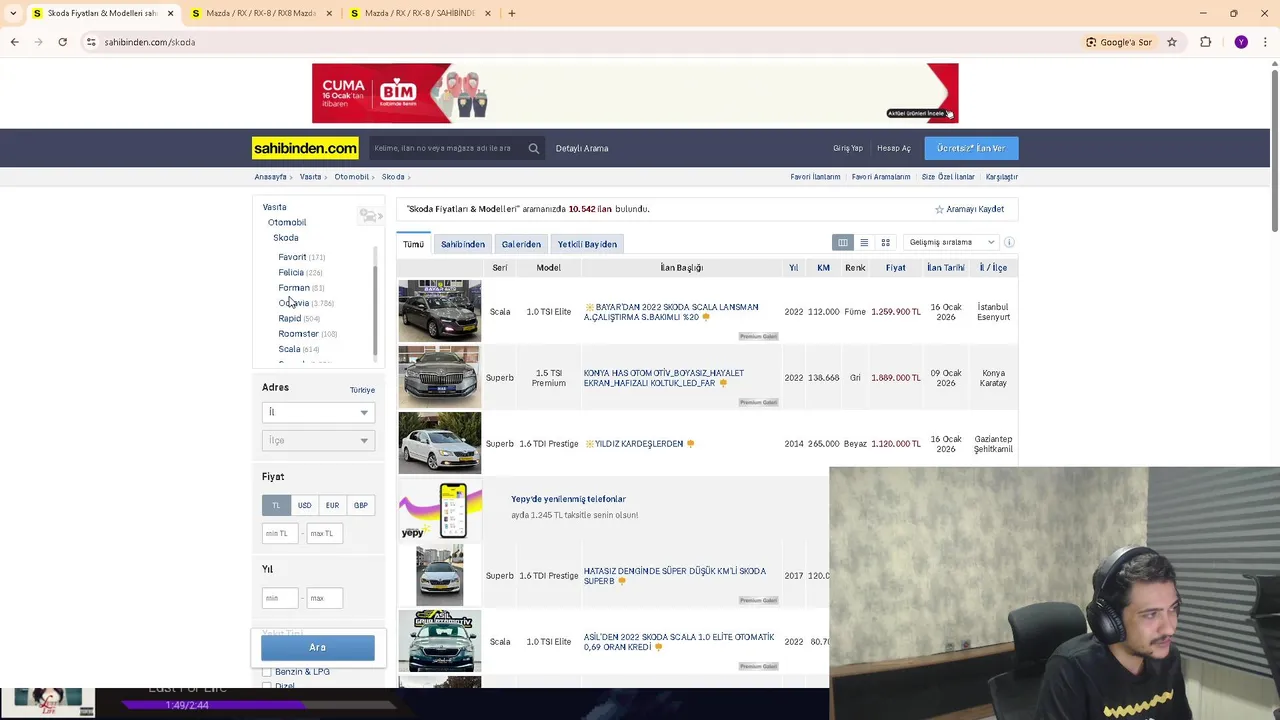Image resolution: width=1280 pixels, height=720 pixels.
Task: Switch to table column view icon
Action: pos(843,242)
